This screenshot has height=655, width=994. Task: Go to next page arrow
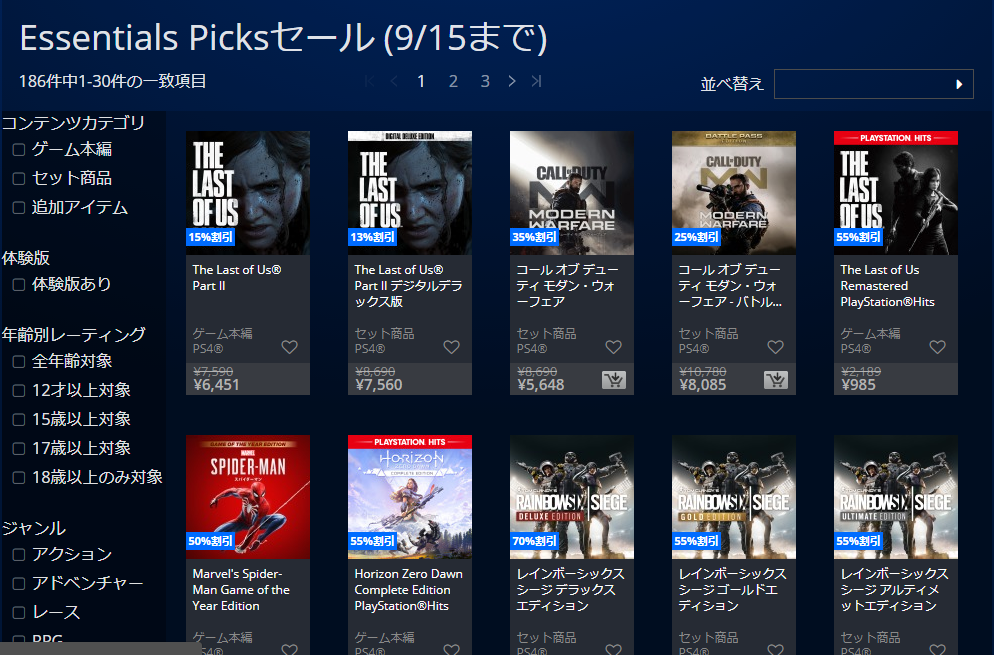pos(512,81)
